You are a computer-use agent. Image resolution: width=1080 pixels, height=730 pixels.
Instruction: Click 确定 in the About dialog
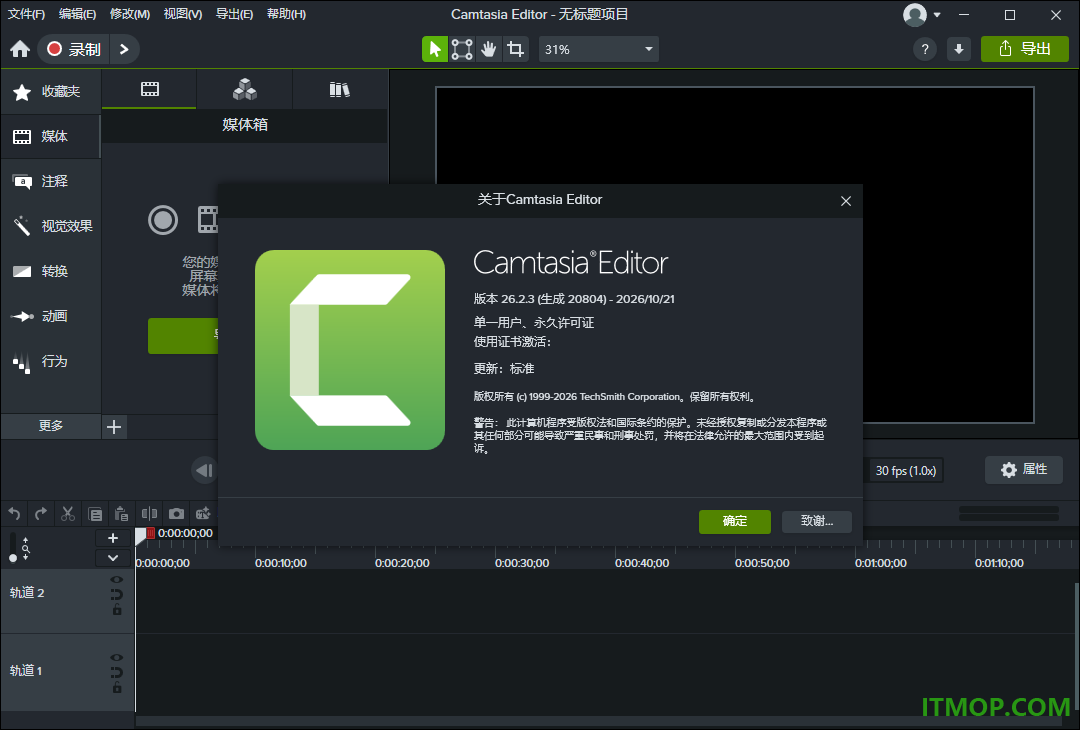coord(734,521)
